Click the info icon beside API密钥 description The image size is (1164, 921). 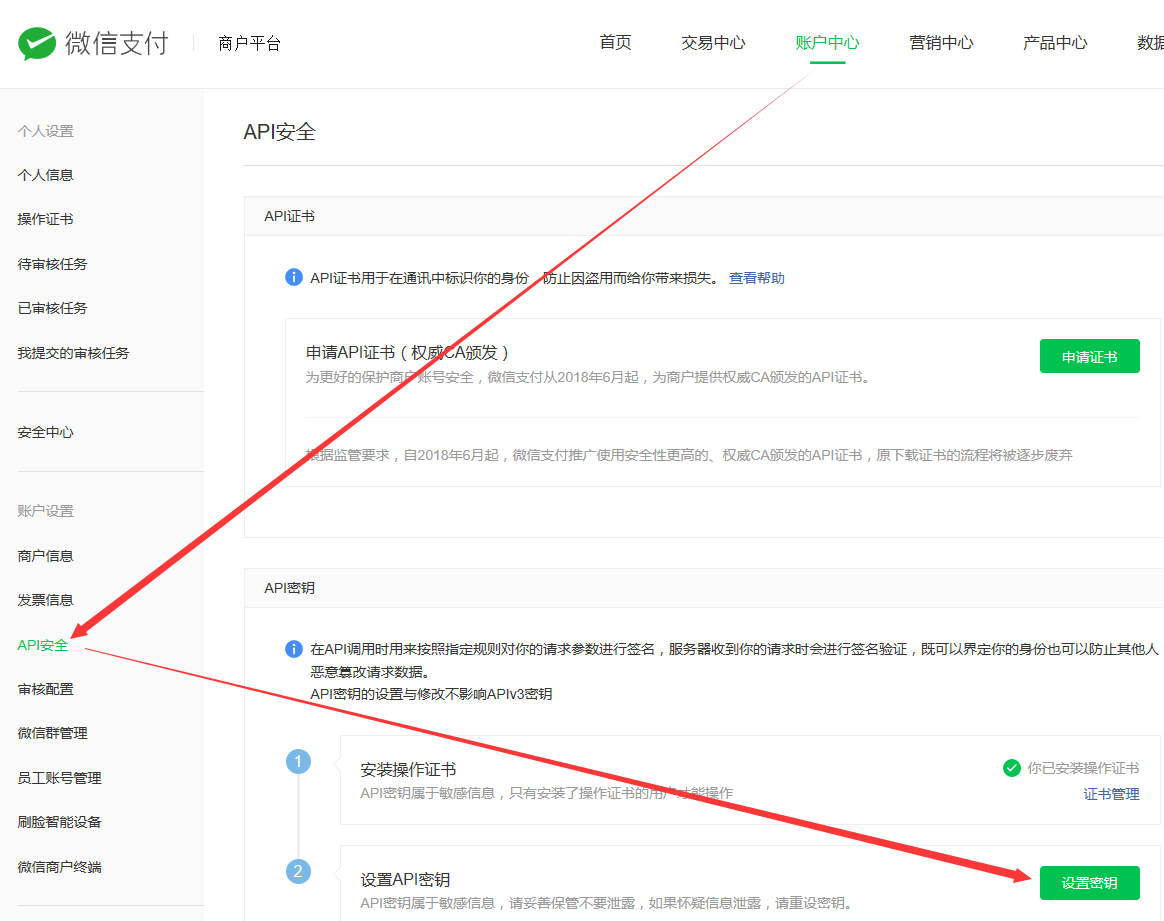pos(294,649)
